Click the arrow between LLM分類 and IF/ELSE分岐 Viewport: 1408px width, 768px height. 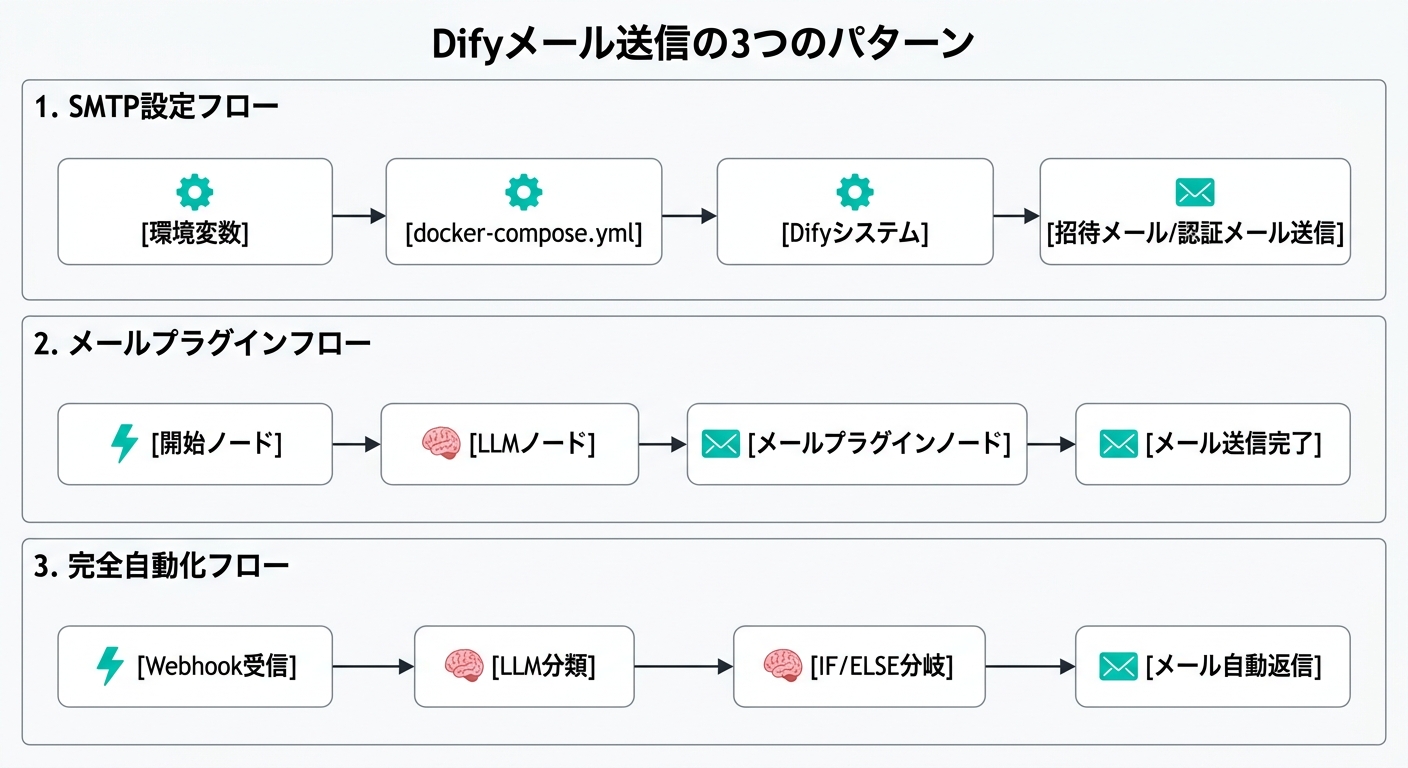tap(683, 666)
